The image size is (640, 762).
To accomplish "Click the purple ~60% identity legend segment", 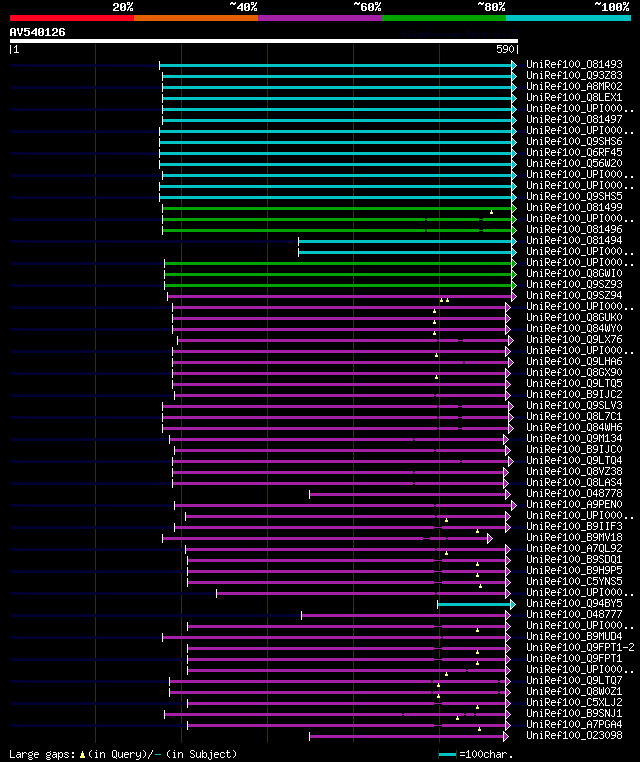I will tap(320, 18).
